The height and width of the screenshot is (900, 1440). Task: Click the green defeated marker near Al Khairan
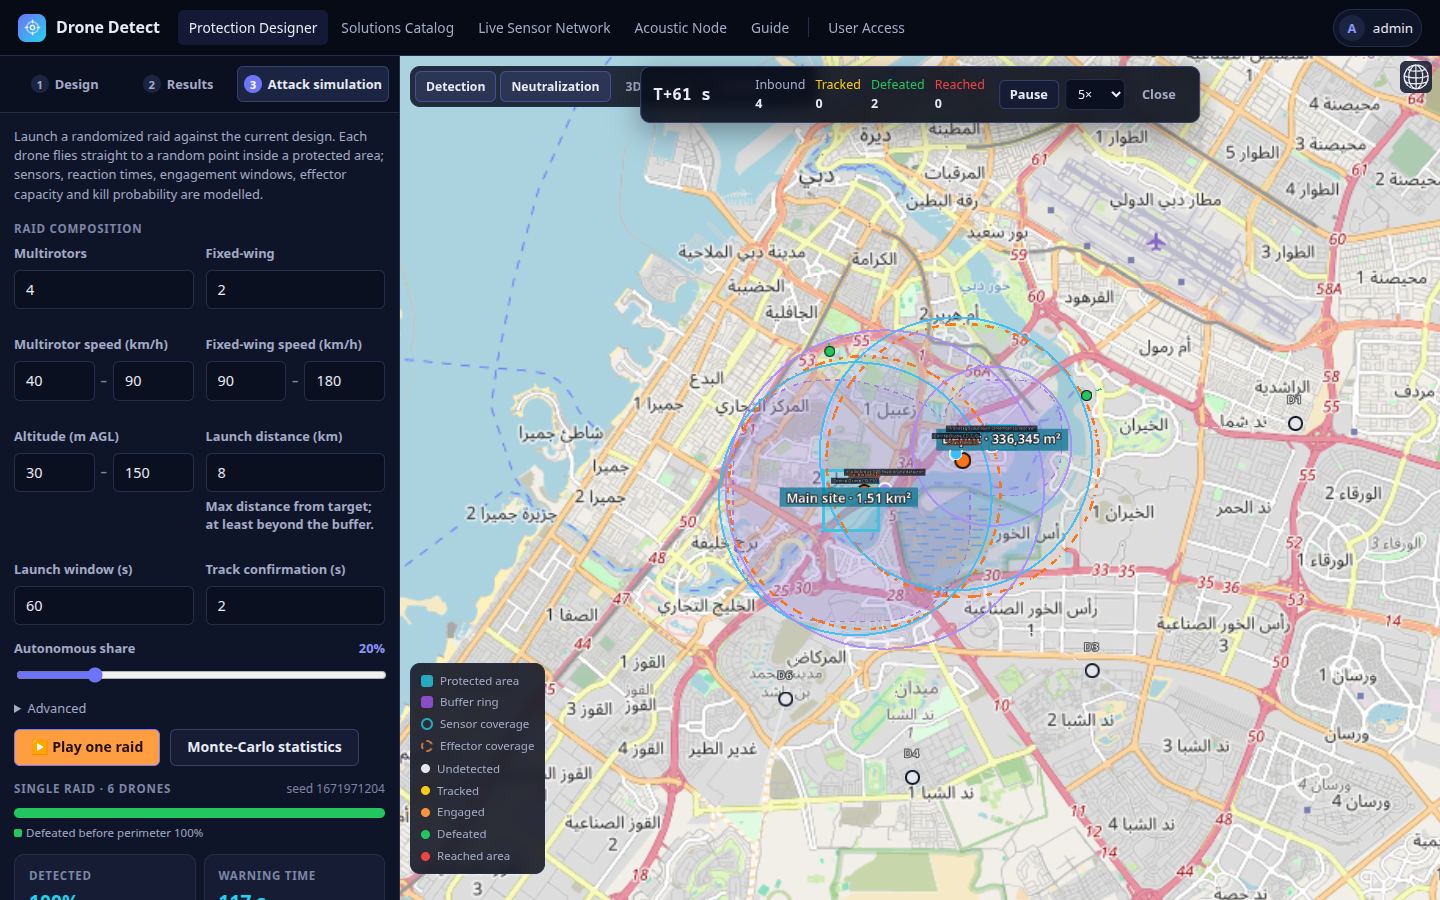(x=1087, y=395)
